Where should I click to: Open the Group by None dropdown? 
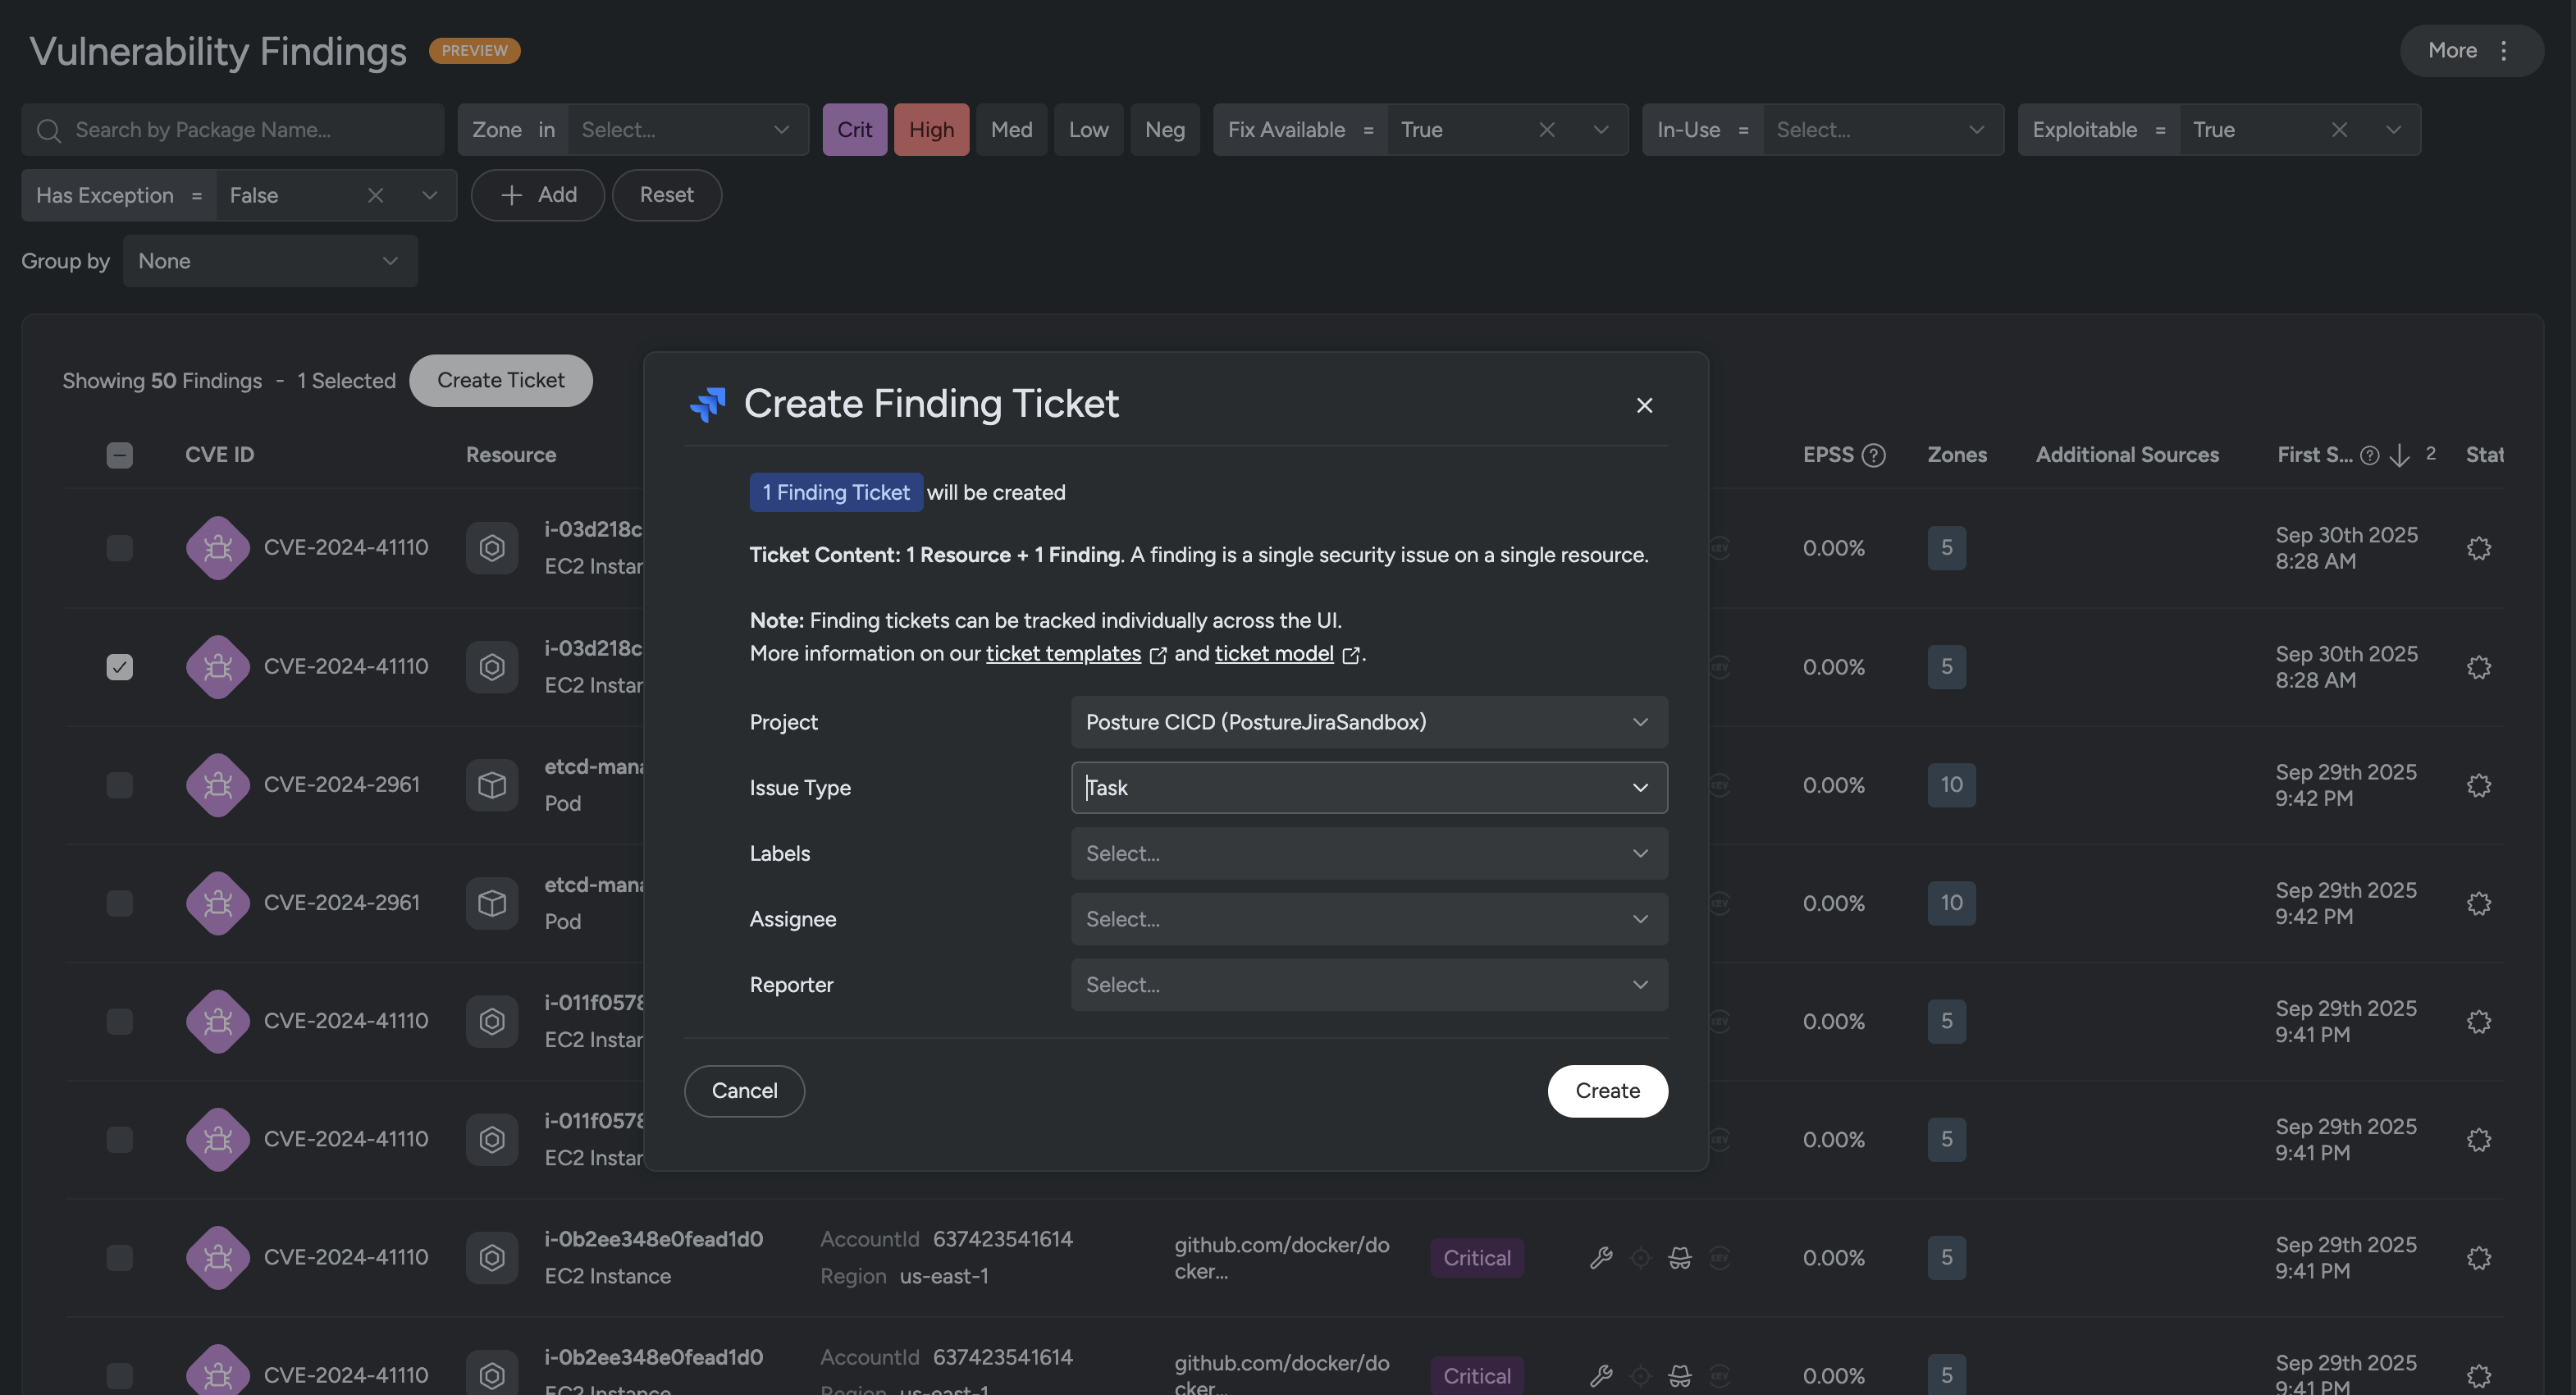pyautogui.click(x=270, y=262)
